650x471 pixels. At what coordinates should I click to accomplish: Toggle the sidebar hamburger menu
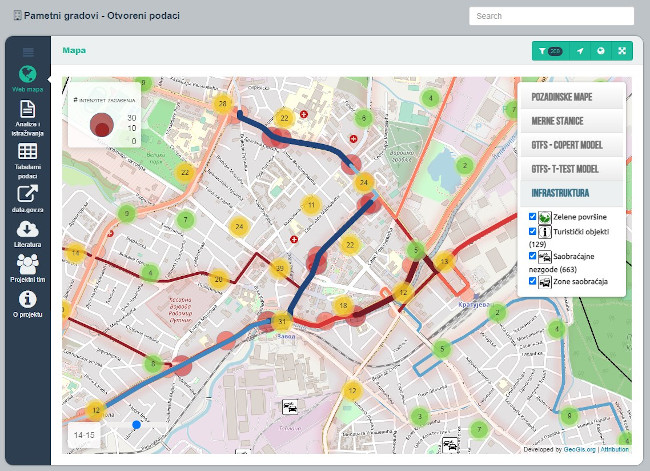tap(28, 51)
